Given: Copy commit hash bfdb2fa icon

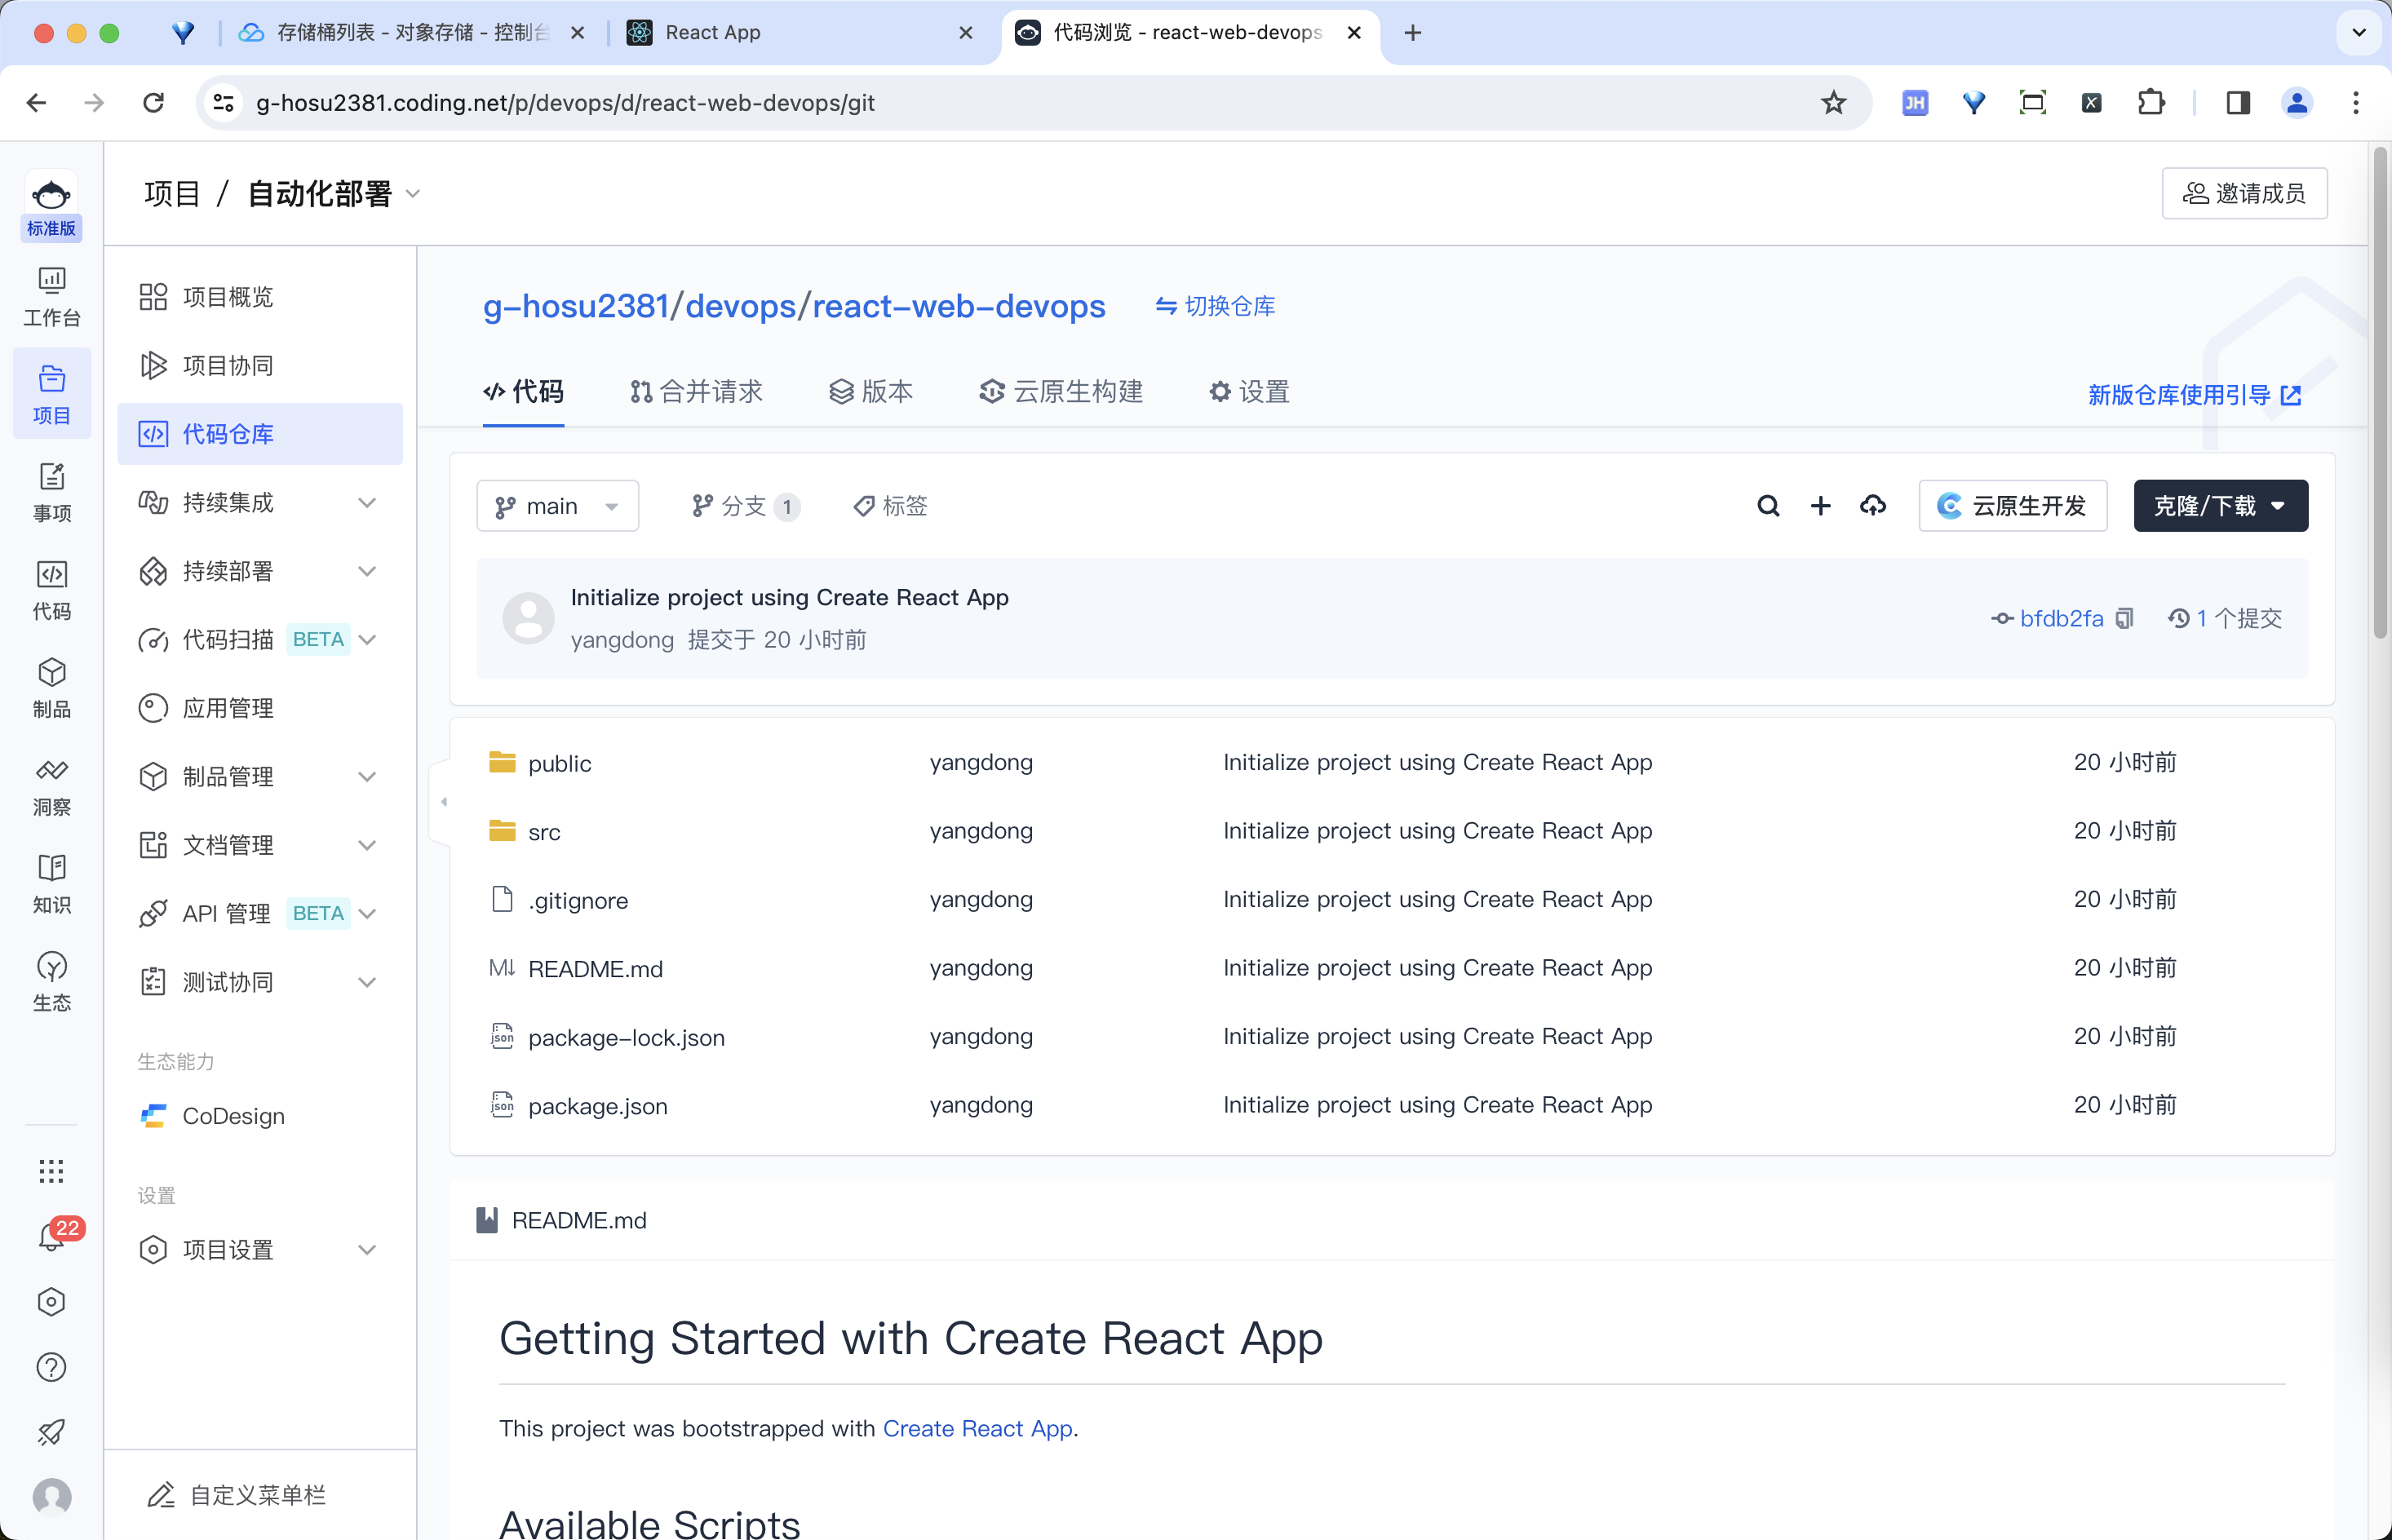Looking at the screenshot, I should 2125,619.
